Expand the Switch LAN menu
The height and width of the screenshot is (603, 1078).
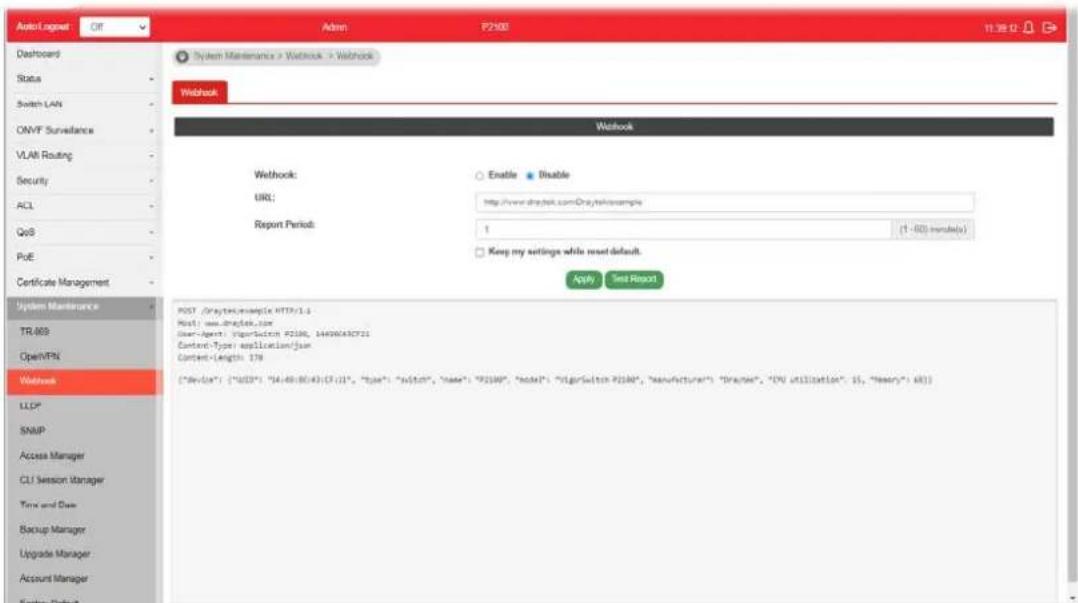pos(84,105)
